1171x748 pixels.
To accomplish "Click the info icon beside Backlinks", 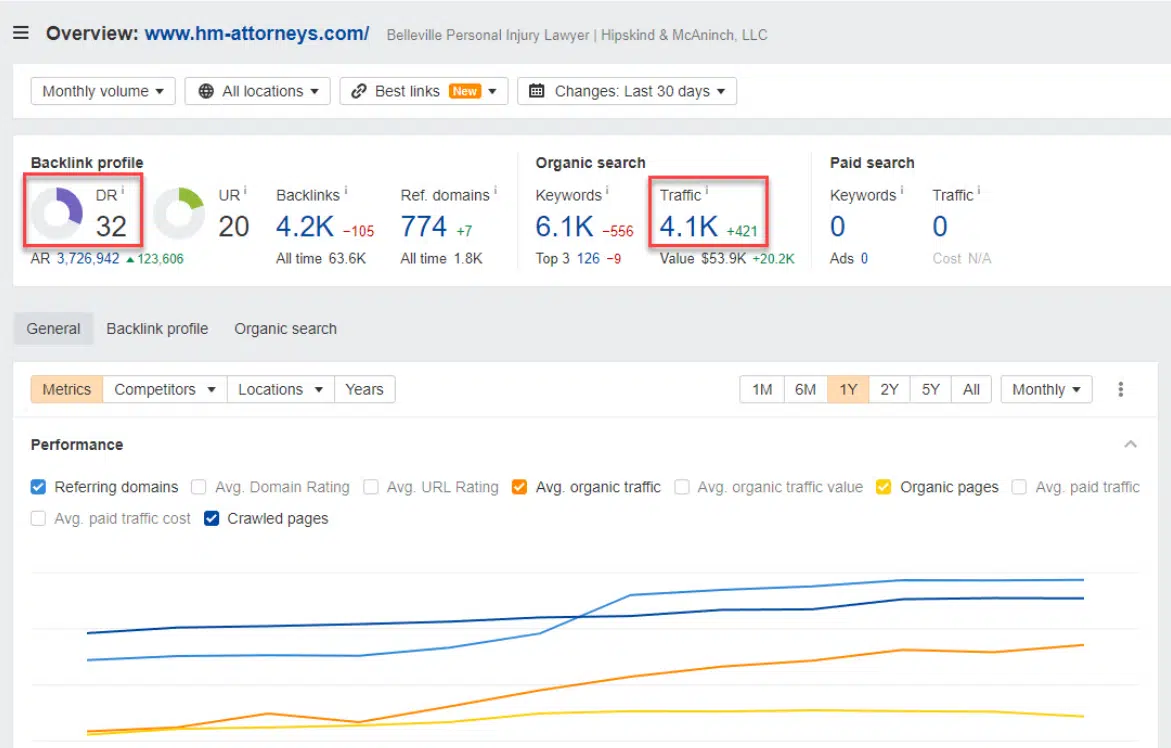I will click(346, 192).
